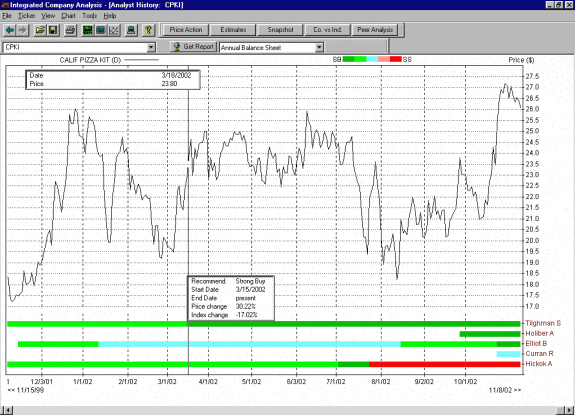Open the Help menu

(x=110, y=16)
